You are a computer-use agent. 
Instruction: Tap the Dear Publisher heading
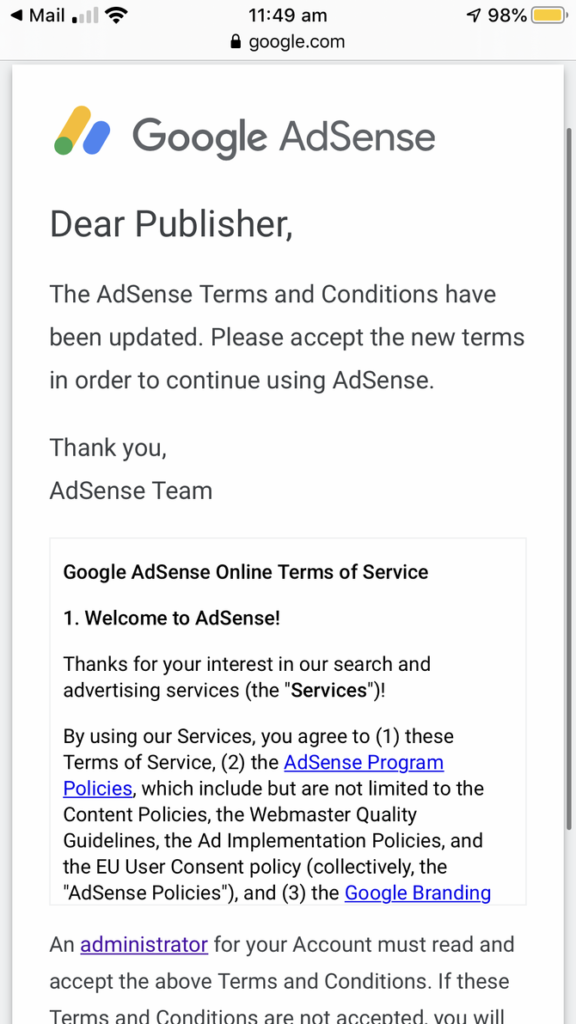tap(171, 224)
